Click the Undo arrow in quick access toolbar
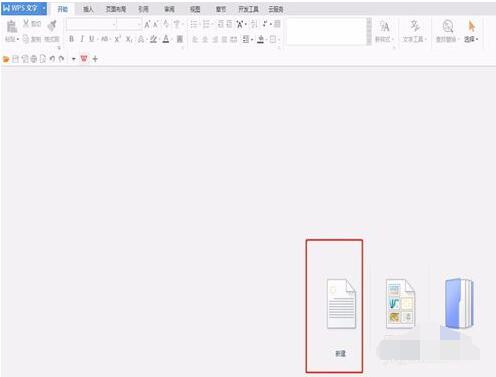The image size is (496, 377). (x=52, y=59)
